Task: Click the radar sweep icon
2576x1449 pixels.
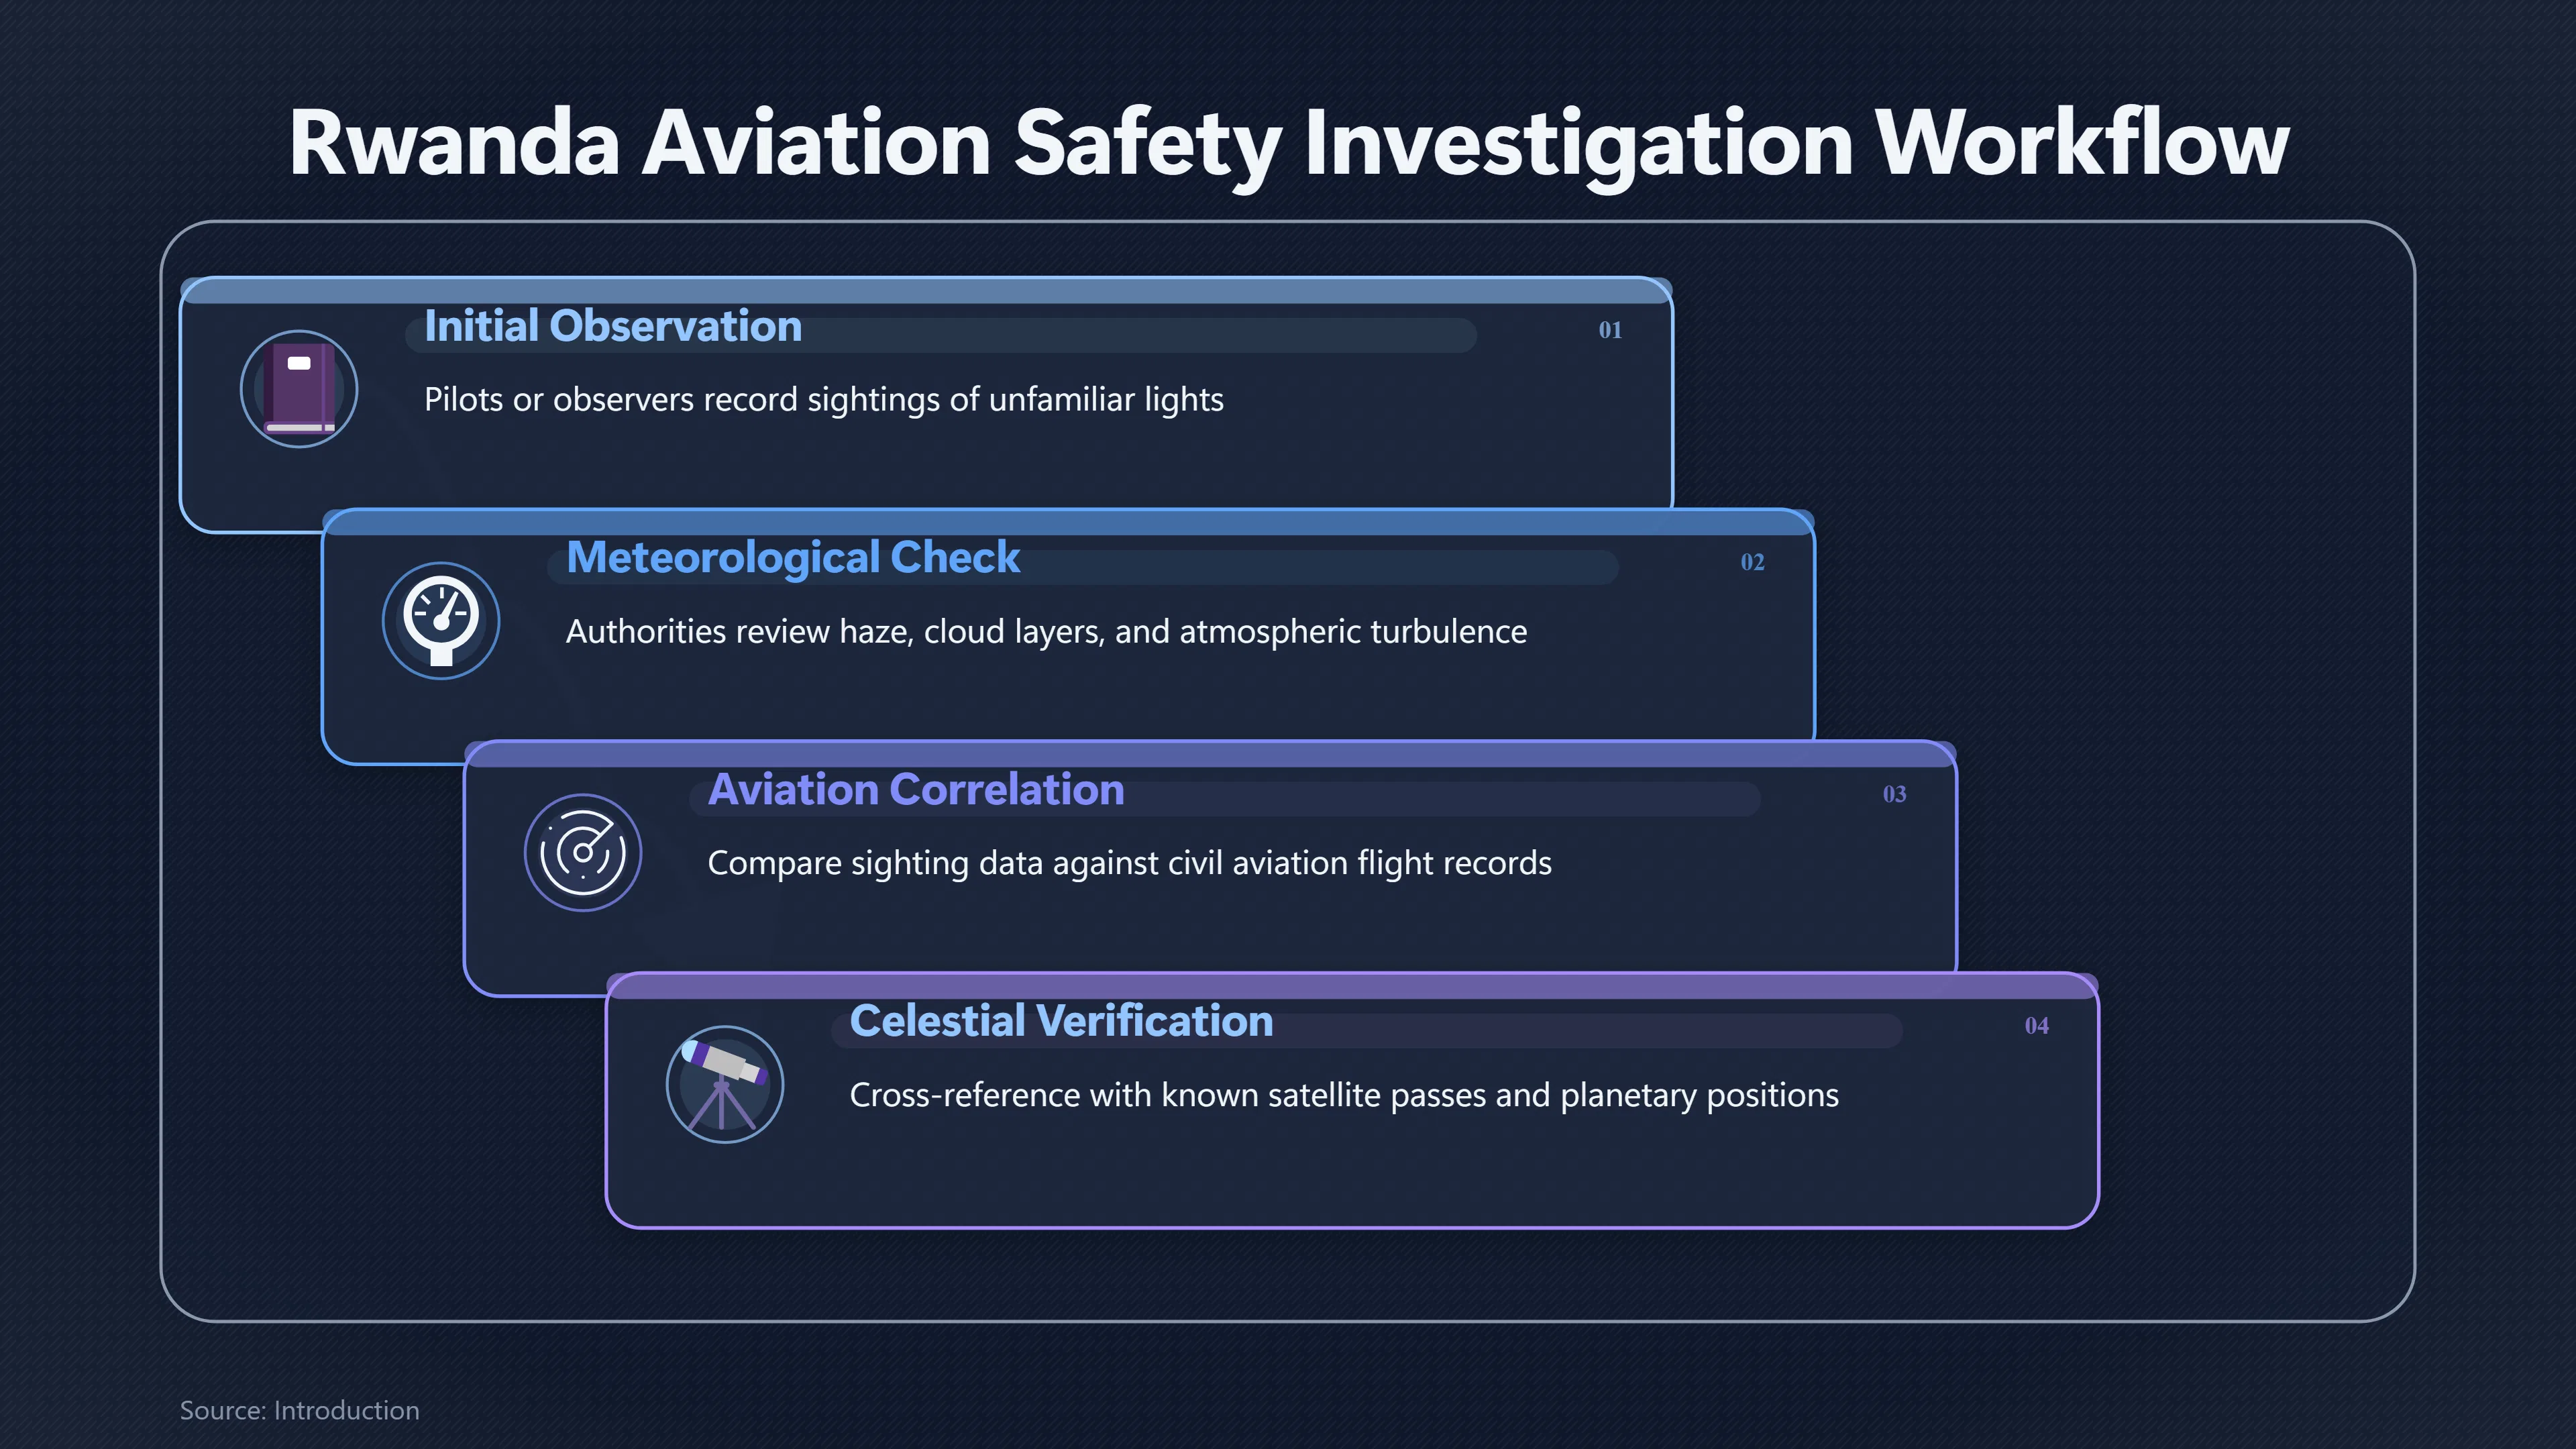Action: [x=583, y=853]
